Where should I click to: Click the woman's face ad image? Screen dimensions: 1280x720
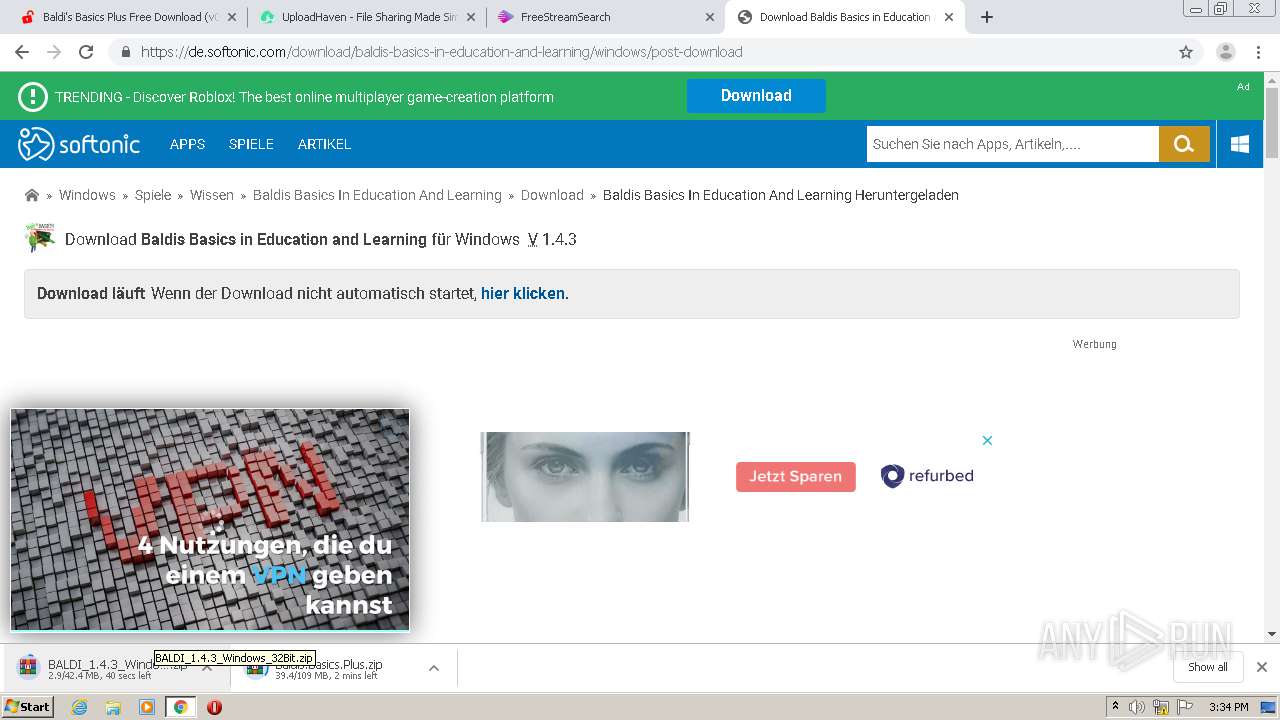click(585, 476)
